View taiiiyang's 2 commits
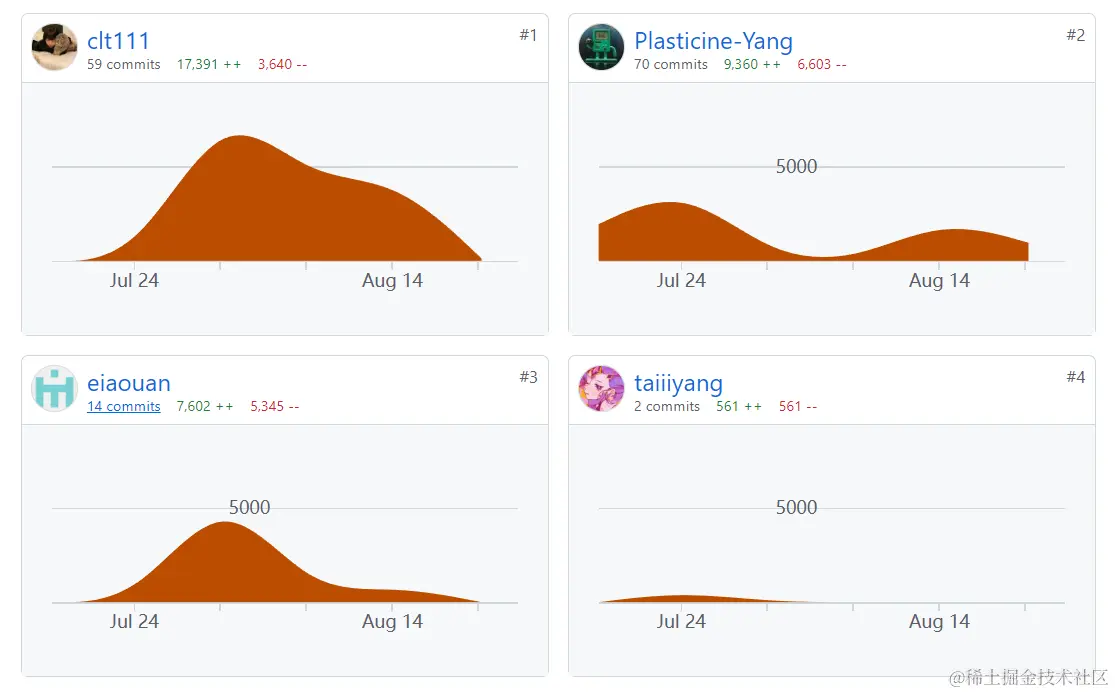 (x=666, y=406)
